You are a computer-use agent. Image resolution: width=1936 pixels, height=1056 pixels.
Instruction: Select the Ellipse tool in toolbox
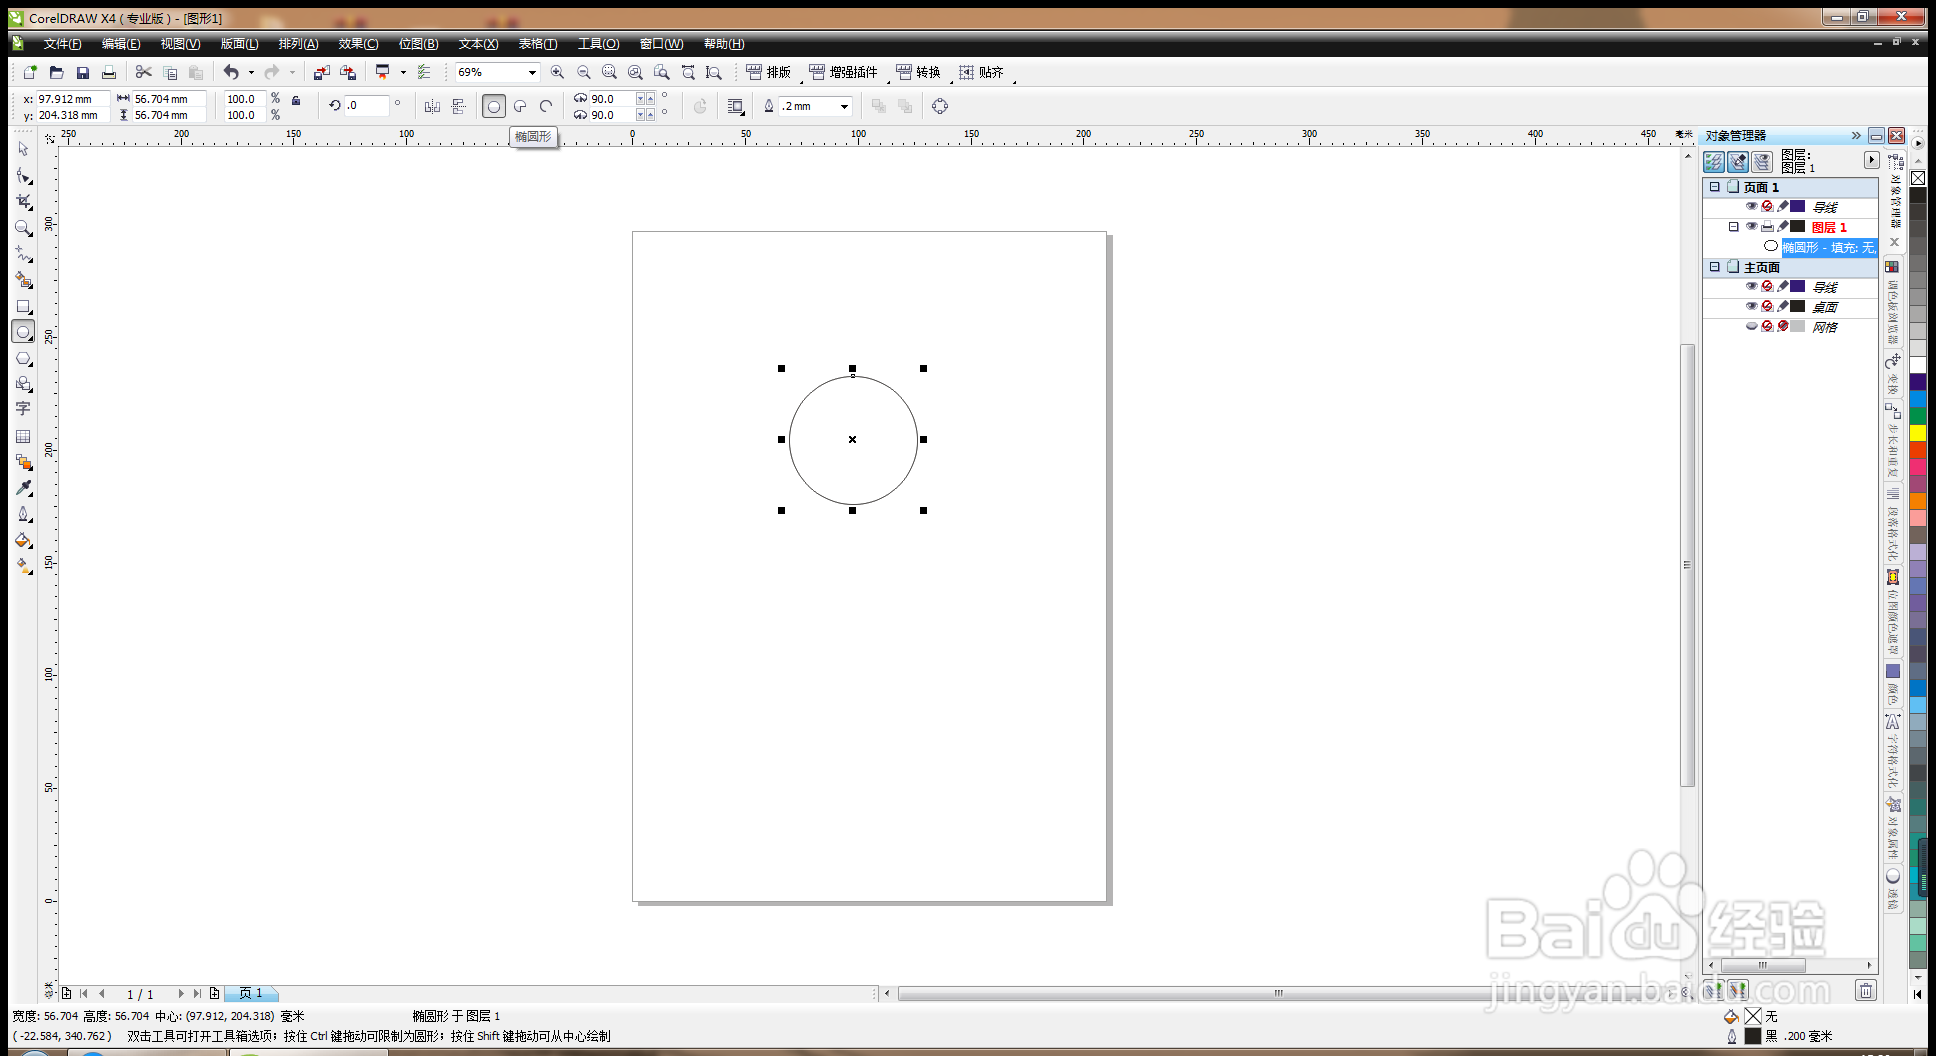pos(23,332)
